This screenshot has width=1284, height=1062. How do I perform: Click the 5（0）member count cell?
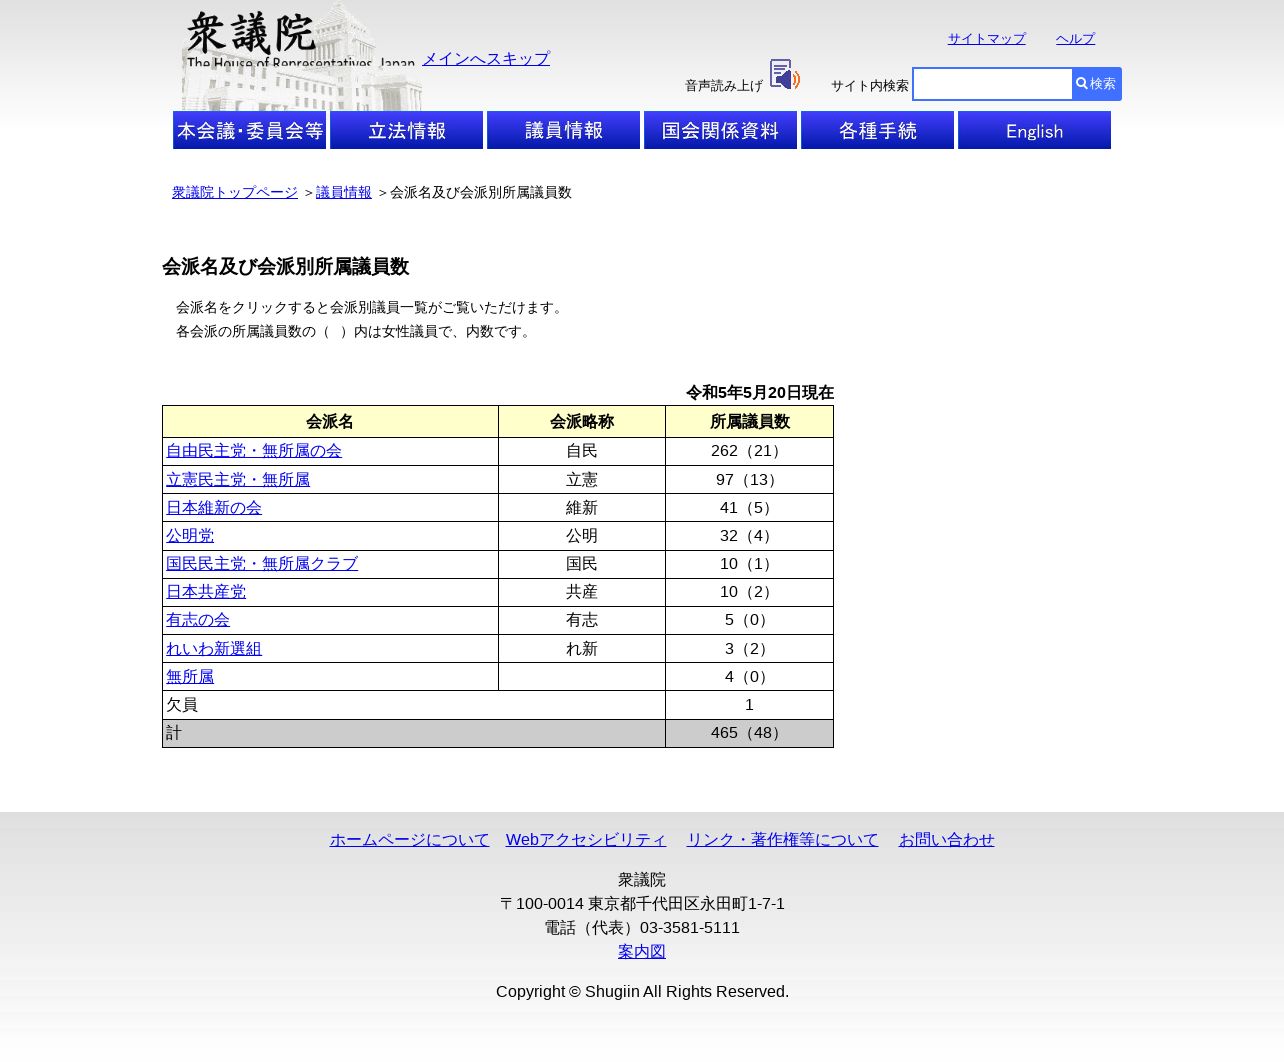point(750,620)
